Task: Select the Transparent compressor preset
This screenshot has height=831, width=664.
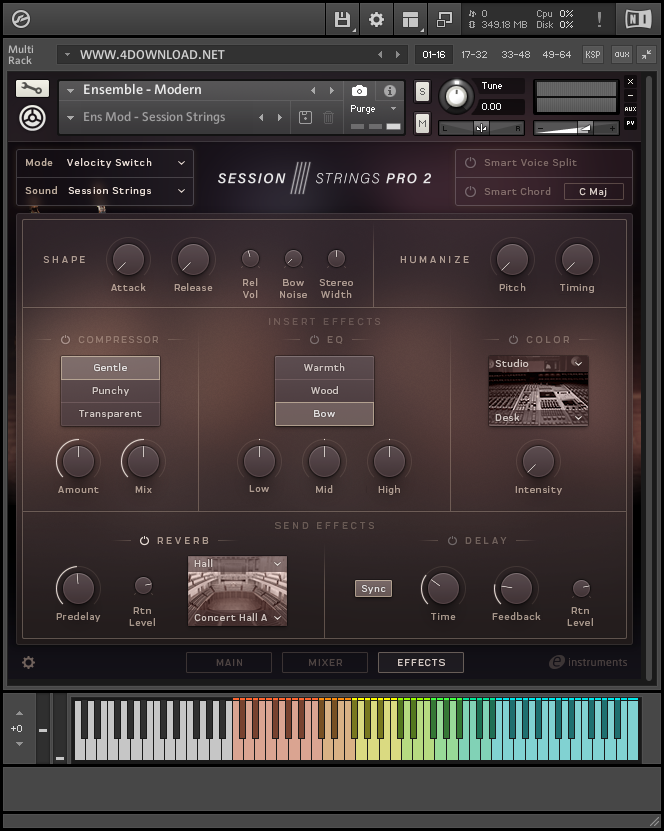Action: point(110,414)
